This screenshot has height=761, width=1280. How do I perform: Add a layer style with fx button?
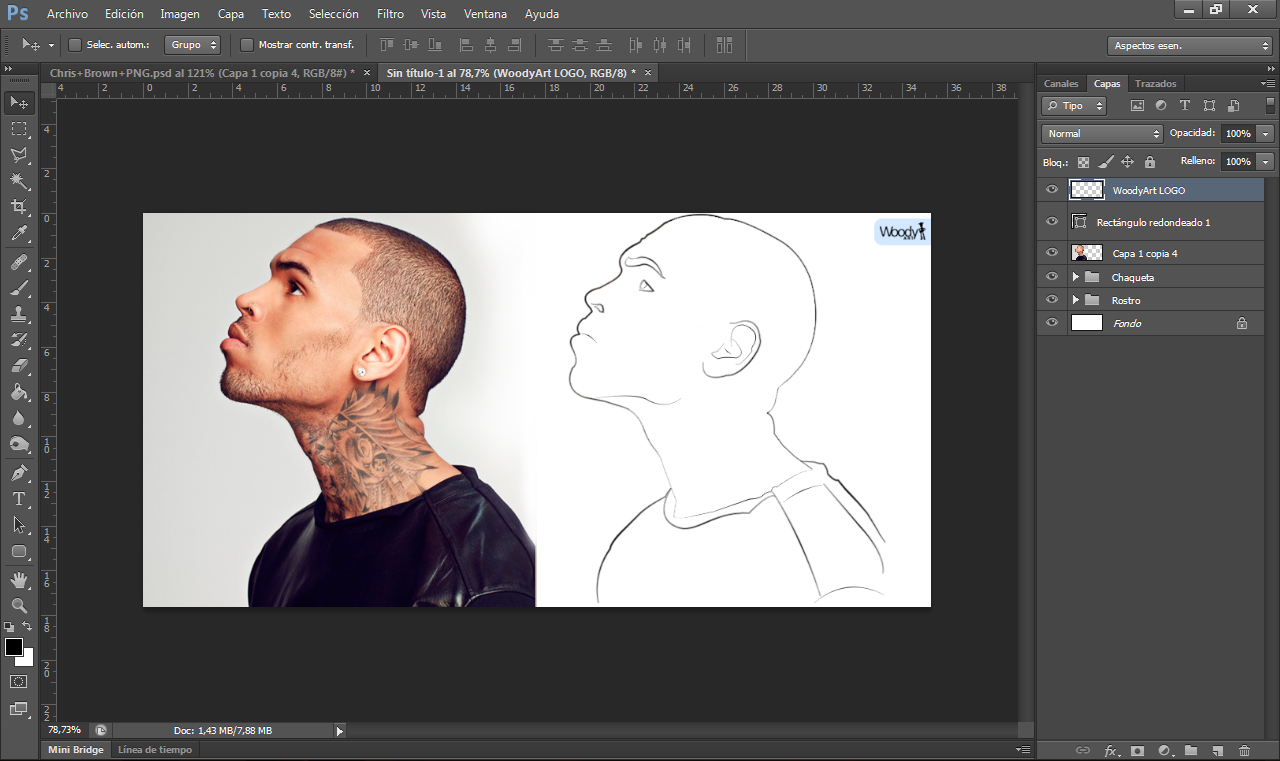point(1110,750)
